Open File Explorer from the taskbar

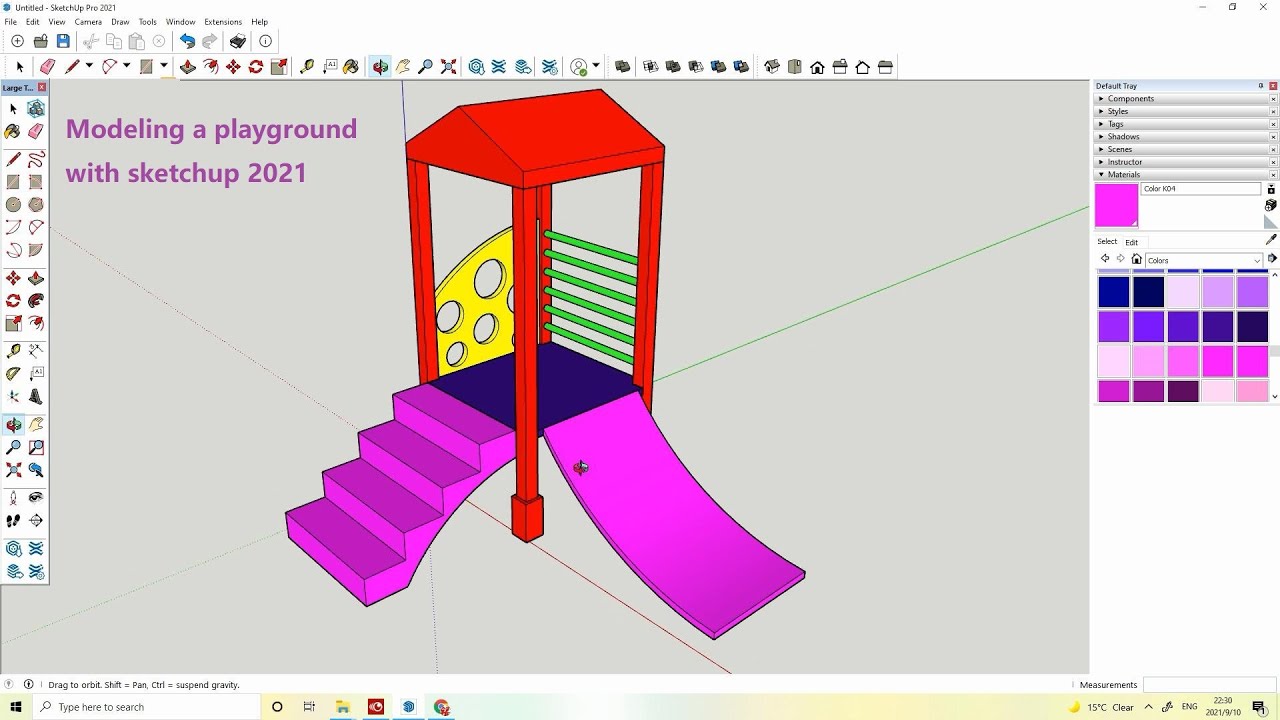click(x=342, y=707)
